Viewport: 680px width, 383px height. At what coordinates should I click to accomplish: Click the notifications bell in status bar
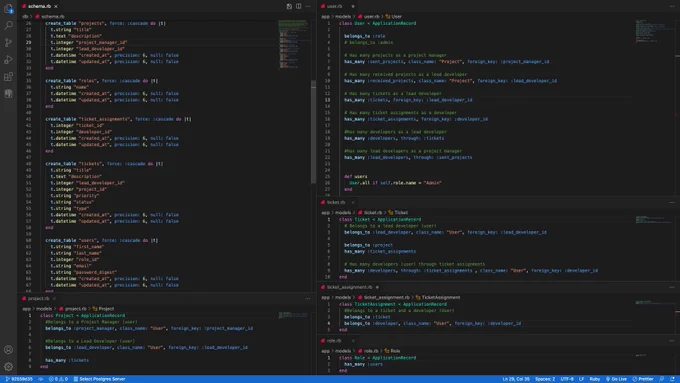click(x=672, y=379)
